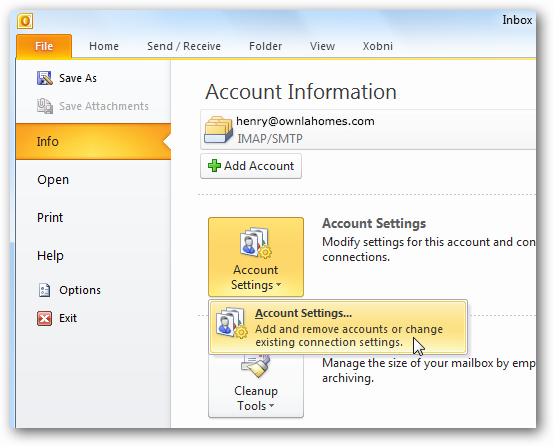The height and width of the screenshot is (446, 554).
Task: Click the Account Settings menu item icon
Action: 231,323
